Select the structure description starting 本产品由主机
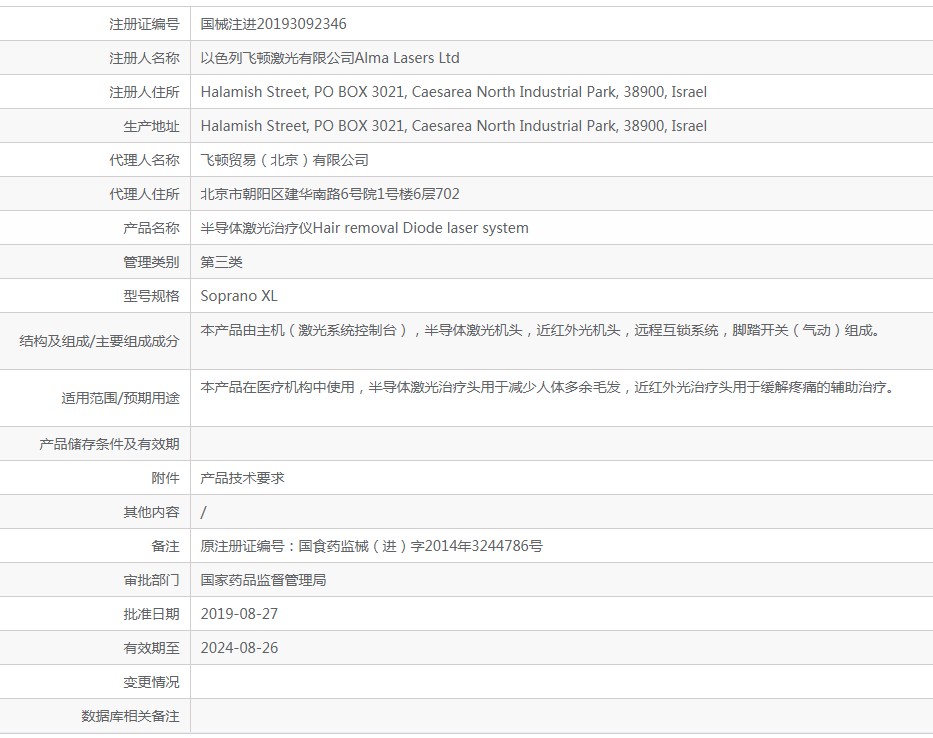933x738 pixels. pos(541,330)
